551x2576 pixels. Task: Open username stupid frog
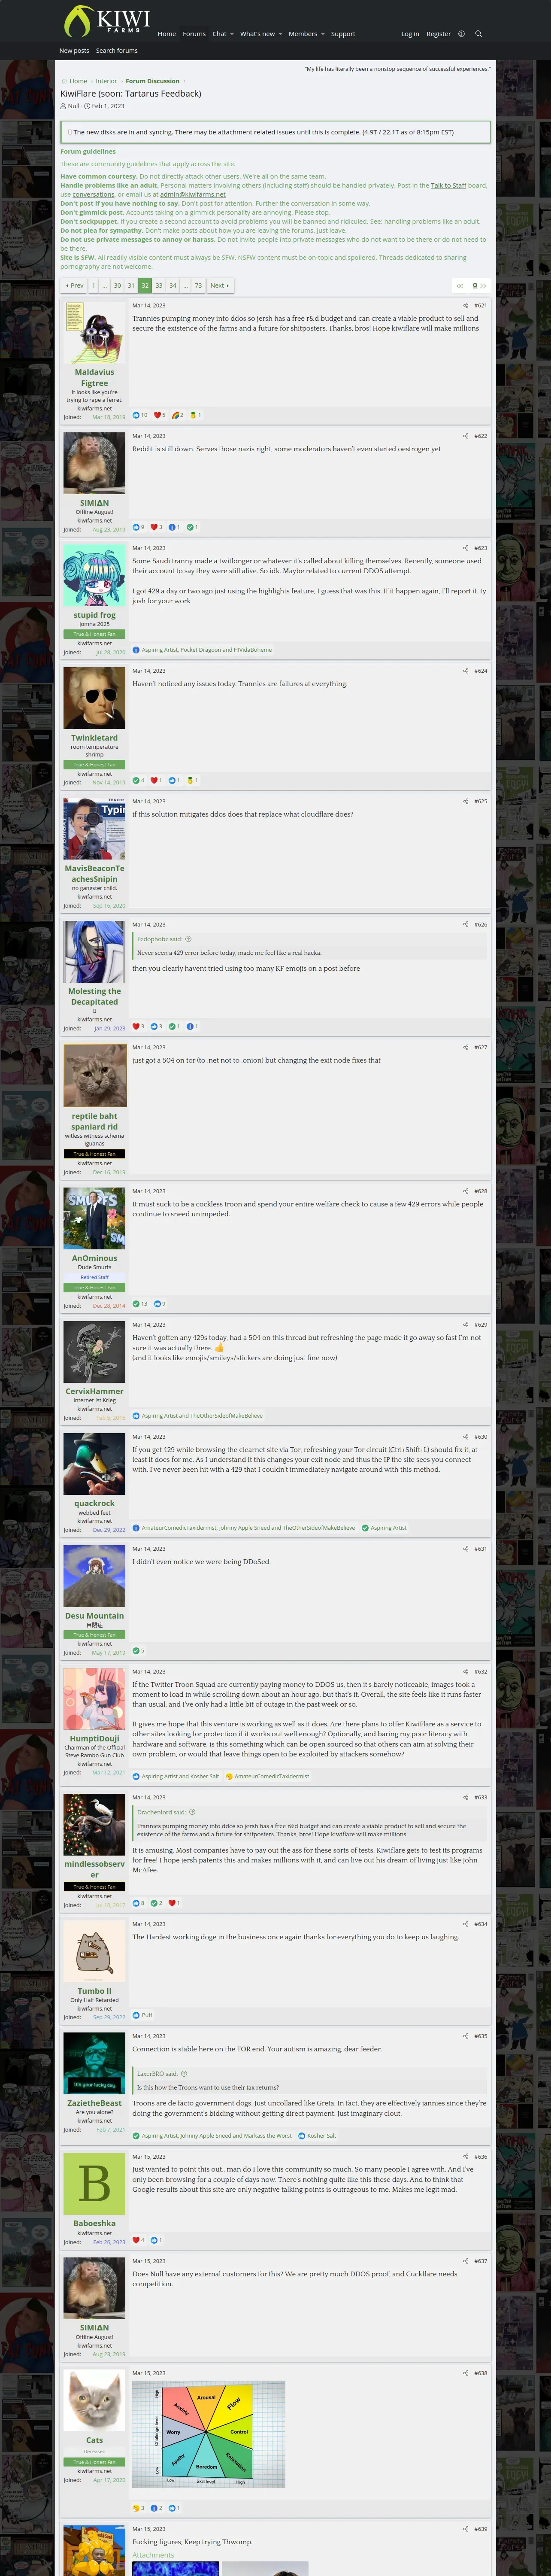(94, 615)
